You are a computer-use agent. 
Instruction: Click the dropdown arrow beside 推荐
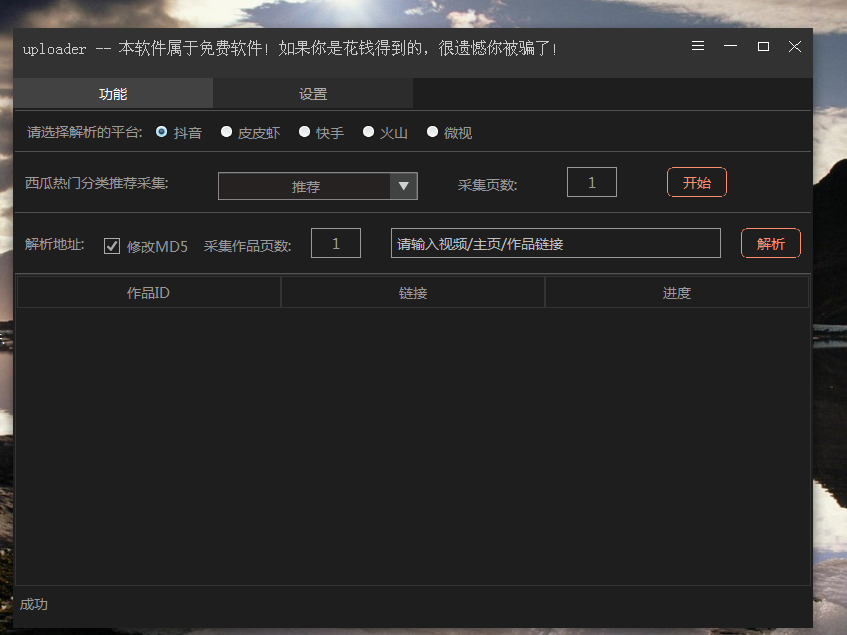[x=404, y=186]
